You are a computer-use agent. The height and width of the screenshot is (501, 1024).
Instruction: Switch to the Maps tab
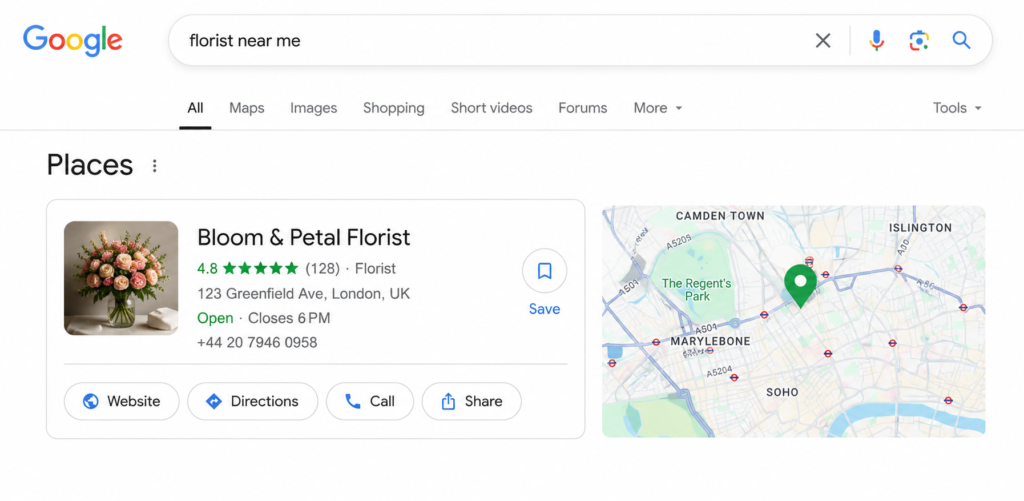click(x=246, y=108)
